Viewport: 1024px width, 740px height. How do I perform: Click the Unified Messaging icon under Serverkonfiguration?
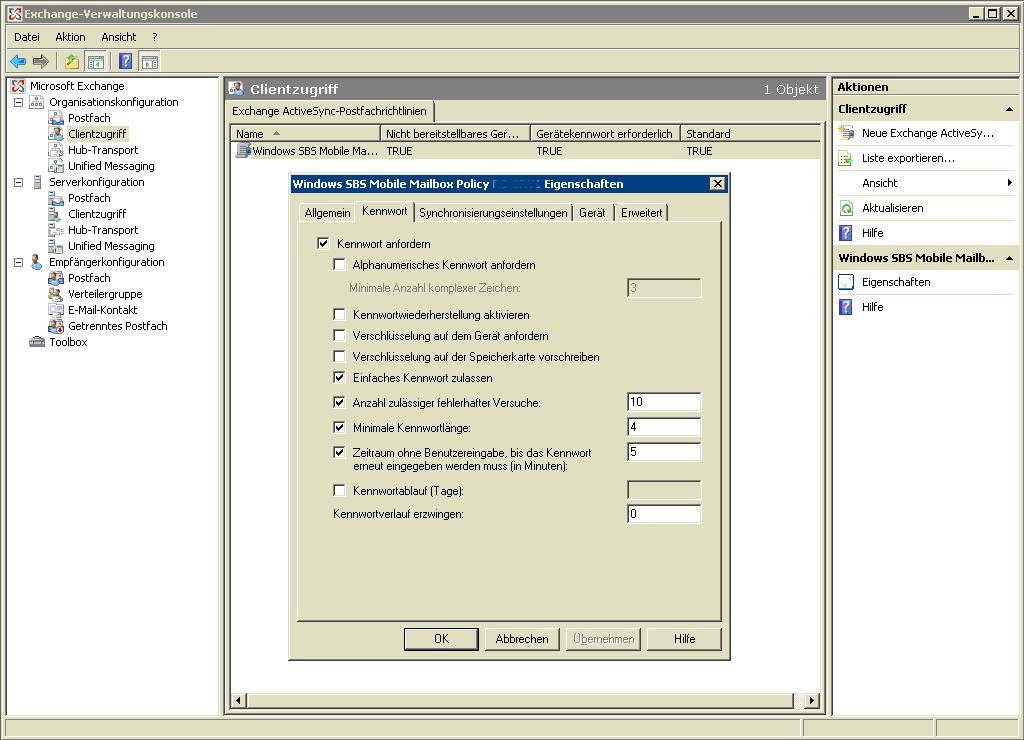pyautogui.click(x=56, y=246)
